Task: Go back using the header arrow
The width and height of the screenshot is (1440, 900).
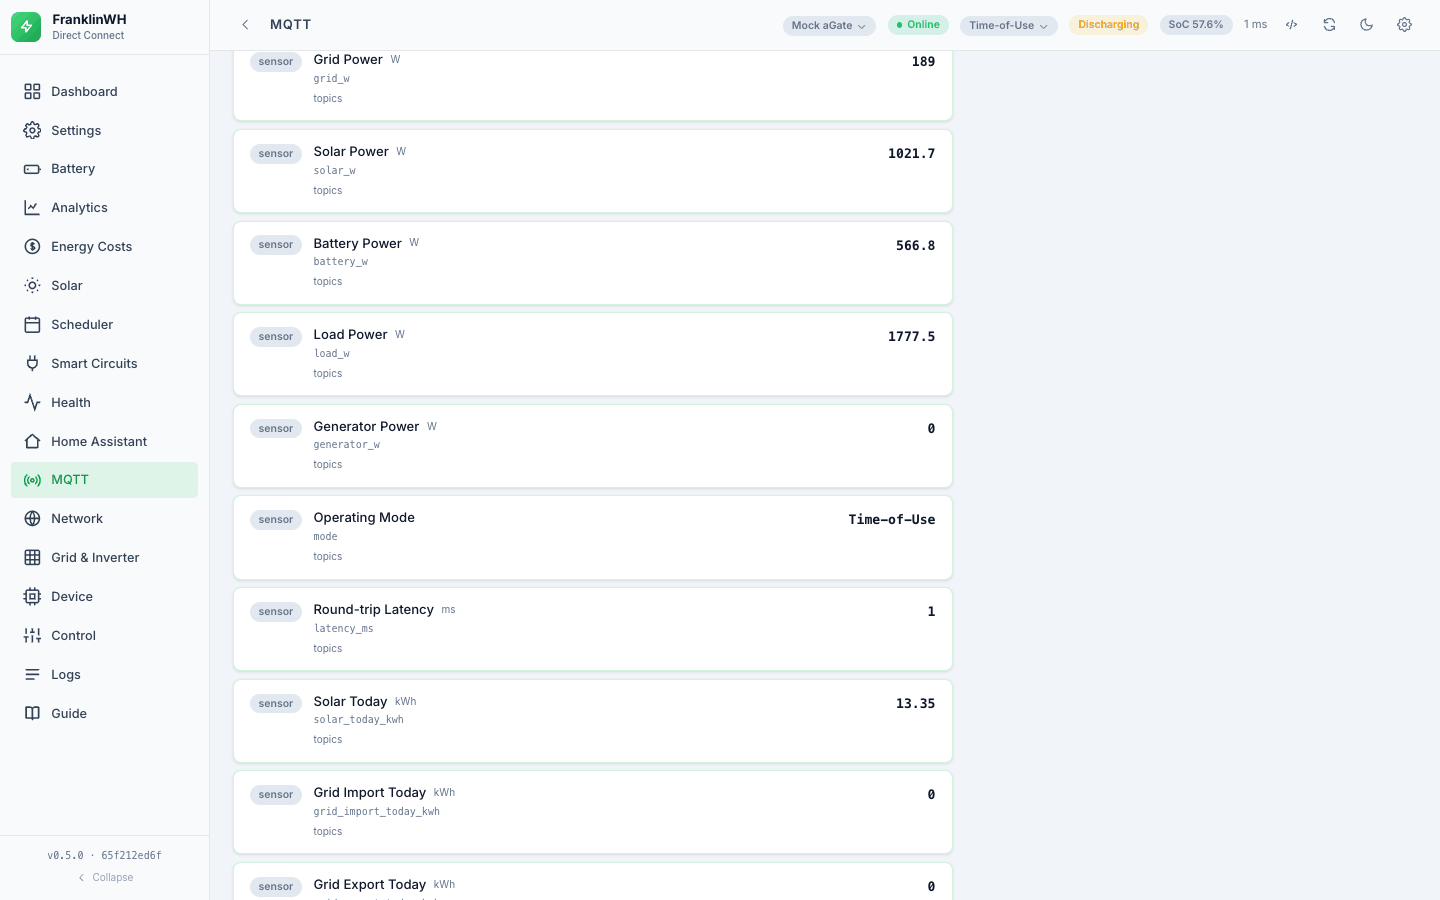Action: tap(245, 25)
